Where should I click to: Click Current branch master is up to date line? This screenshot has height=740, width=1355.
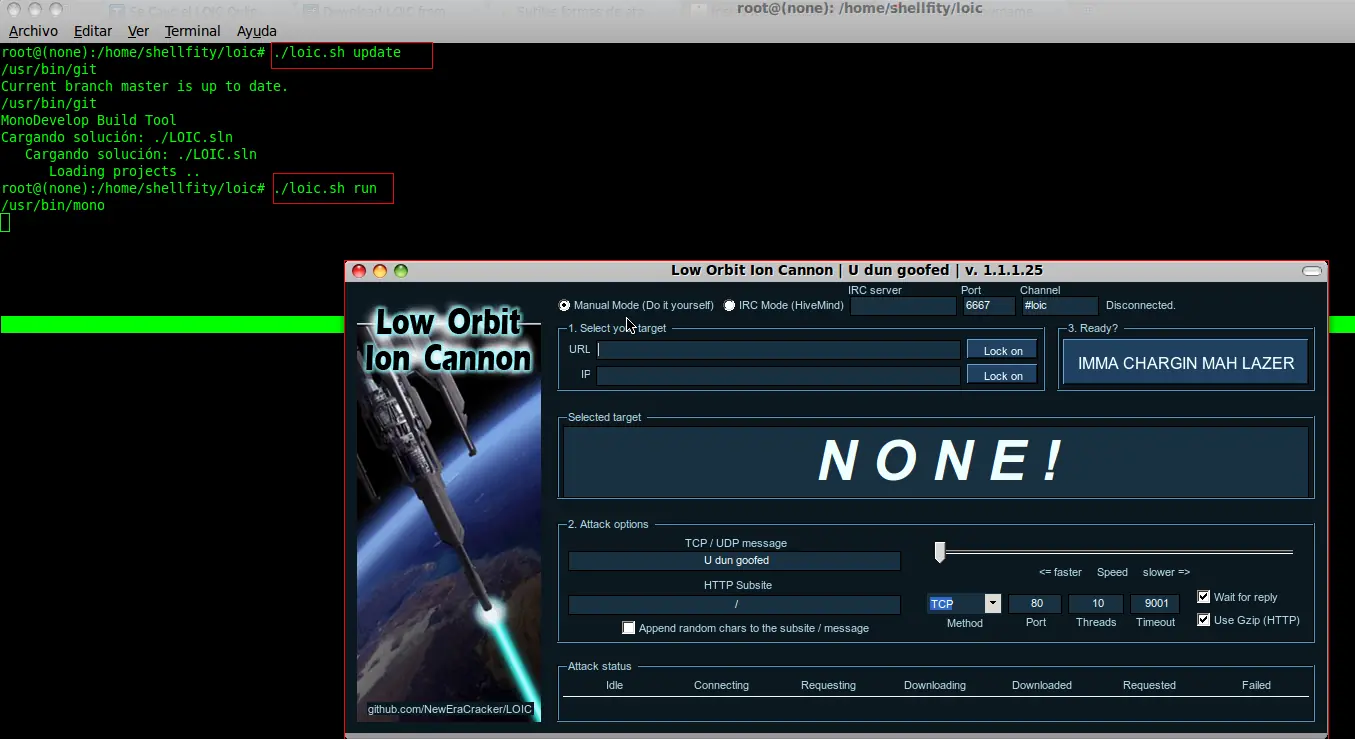point(144,87)
